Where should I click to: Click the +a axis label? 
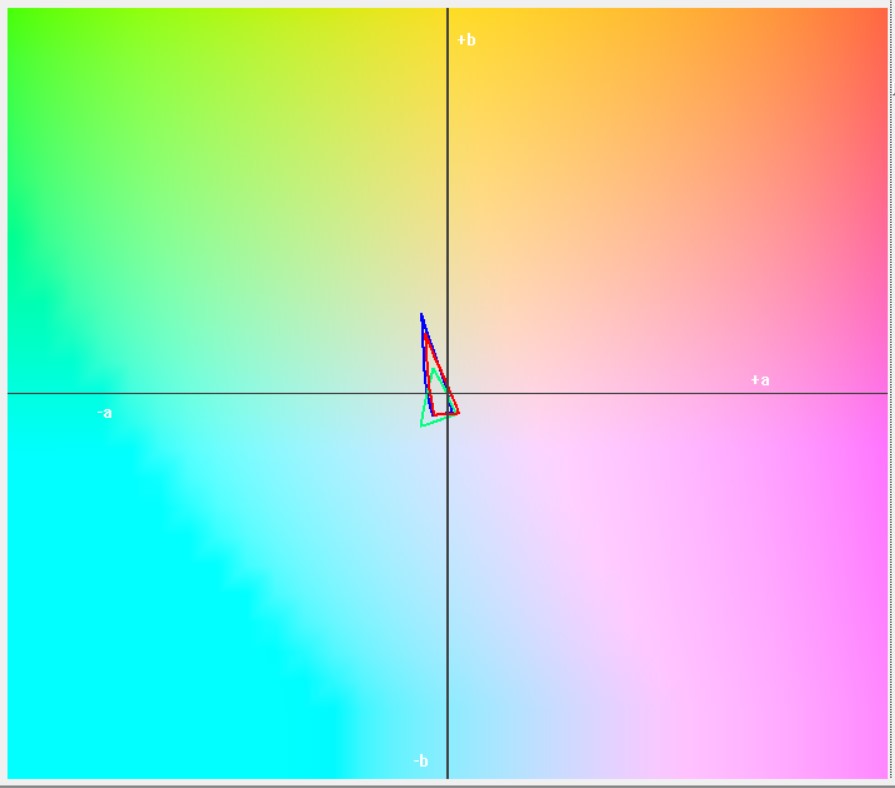760,380
